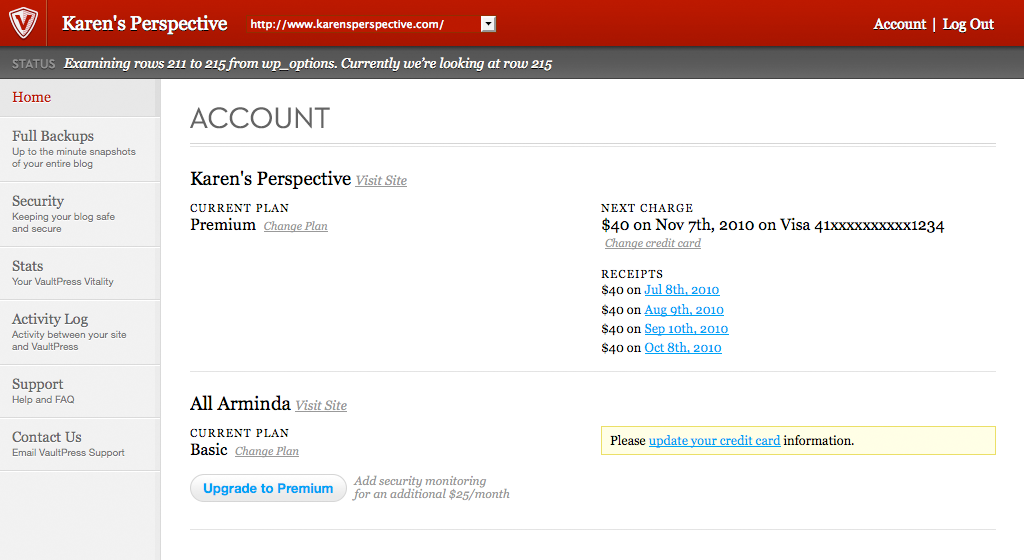Image resolution: width=1024 pixels, height=560 pixels.
Task: Open the Activity Log
Action: point(50,319)
